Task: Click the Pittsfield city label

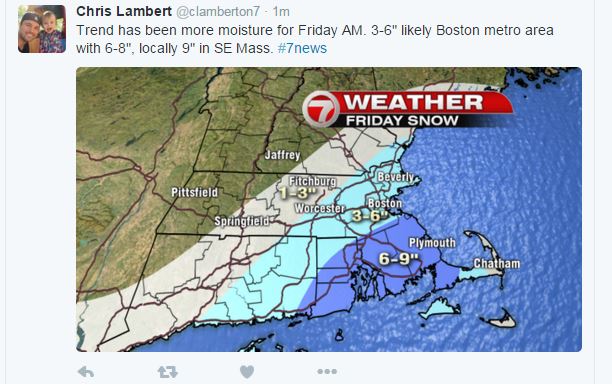Action: (x=195, y=192)
